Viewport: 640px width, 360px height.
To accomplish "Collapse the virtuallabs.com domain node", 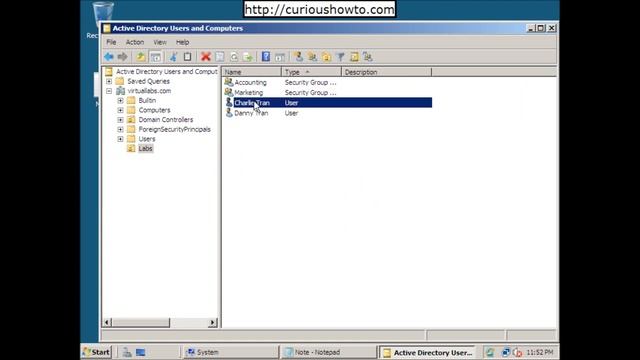I will 109,91.
